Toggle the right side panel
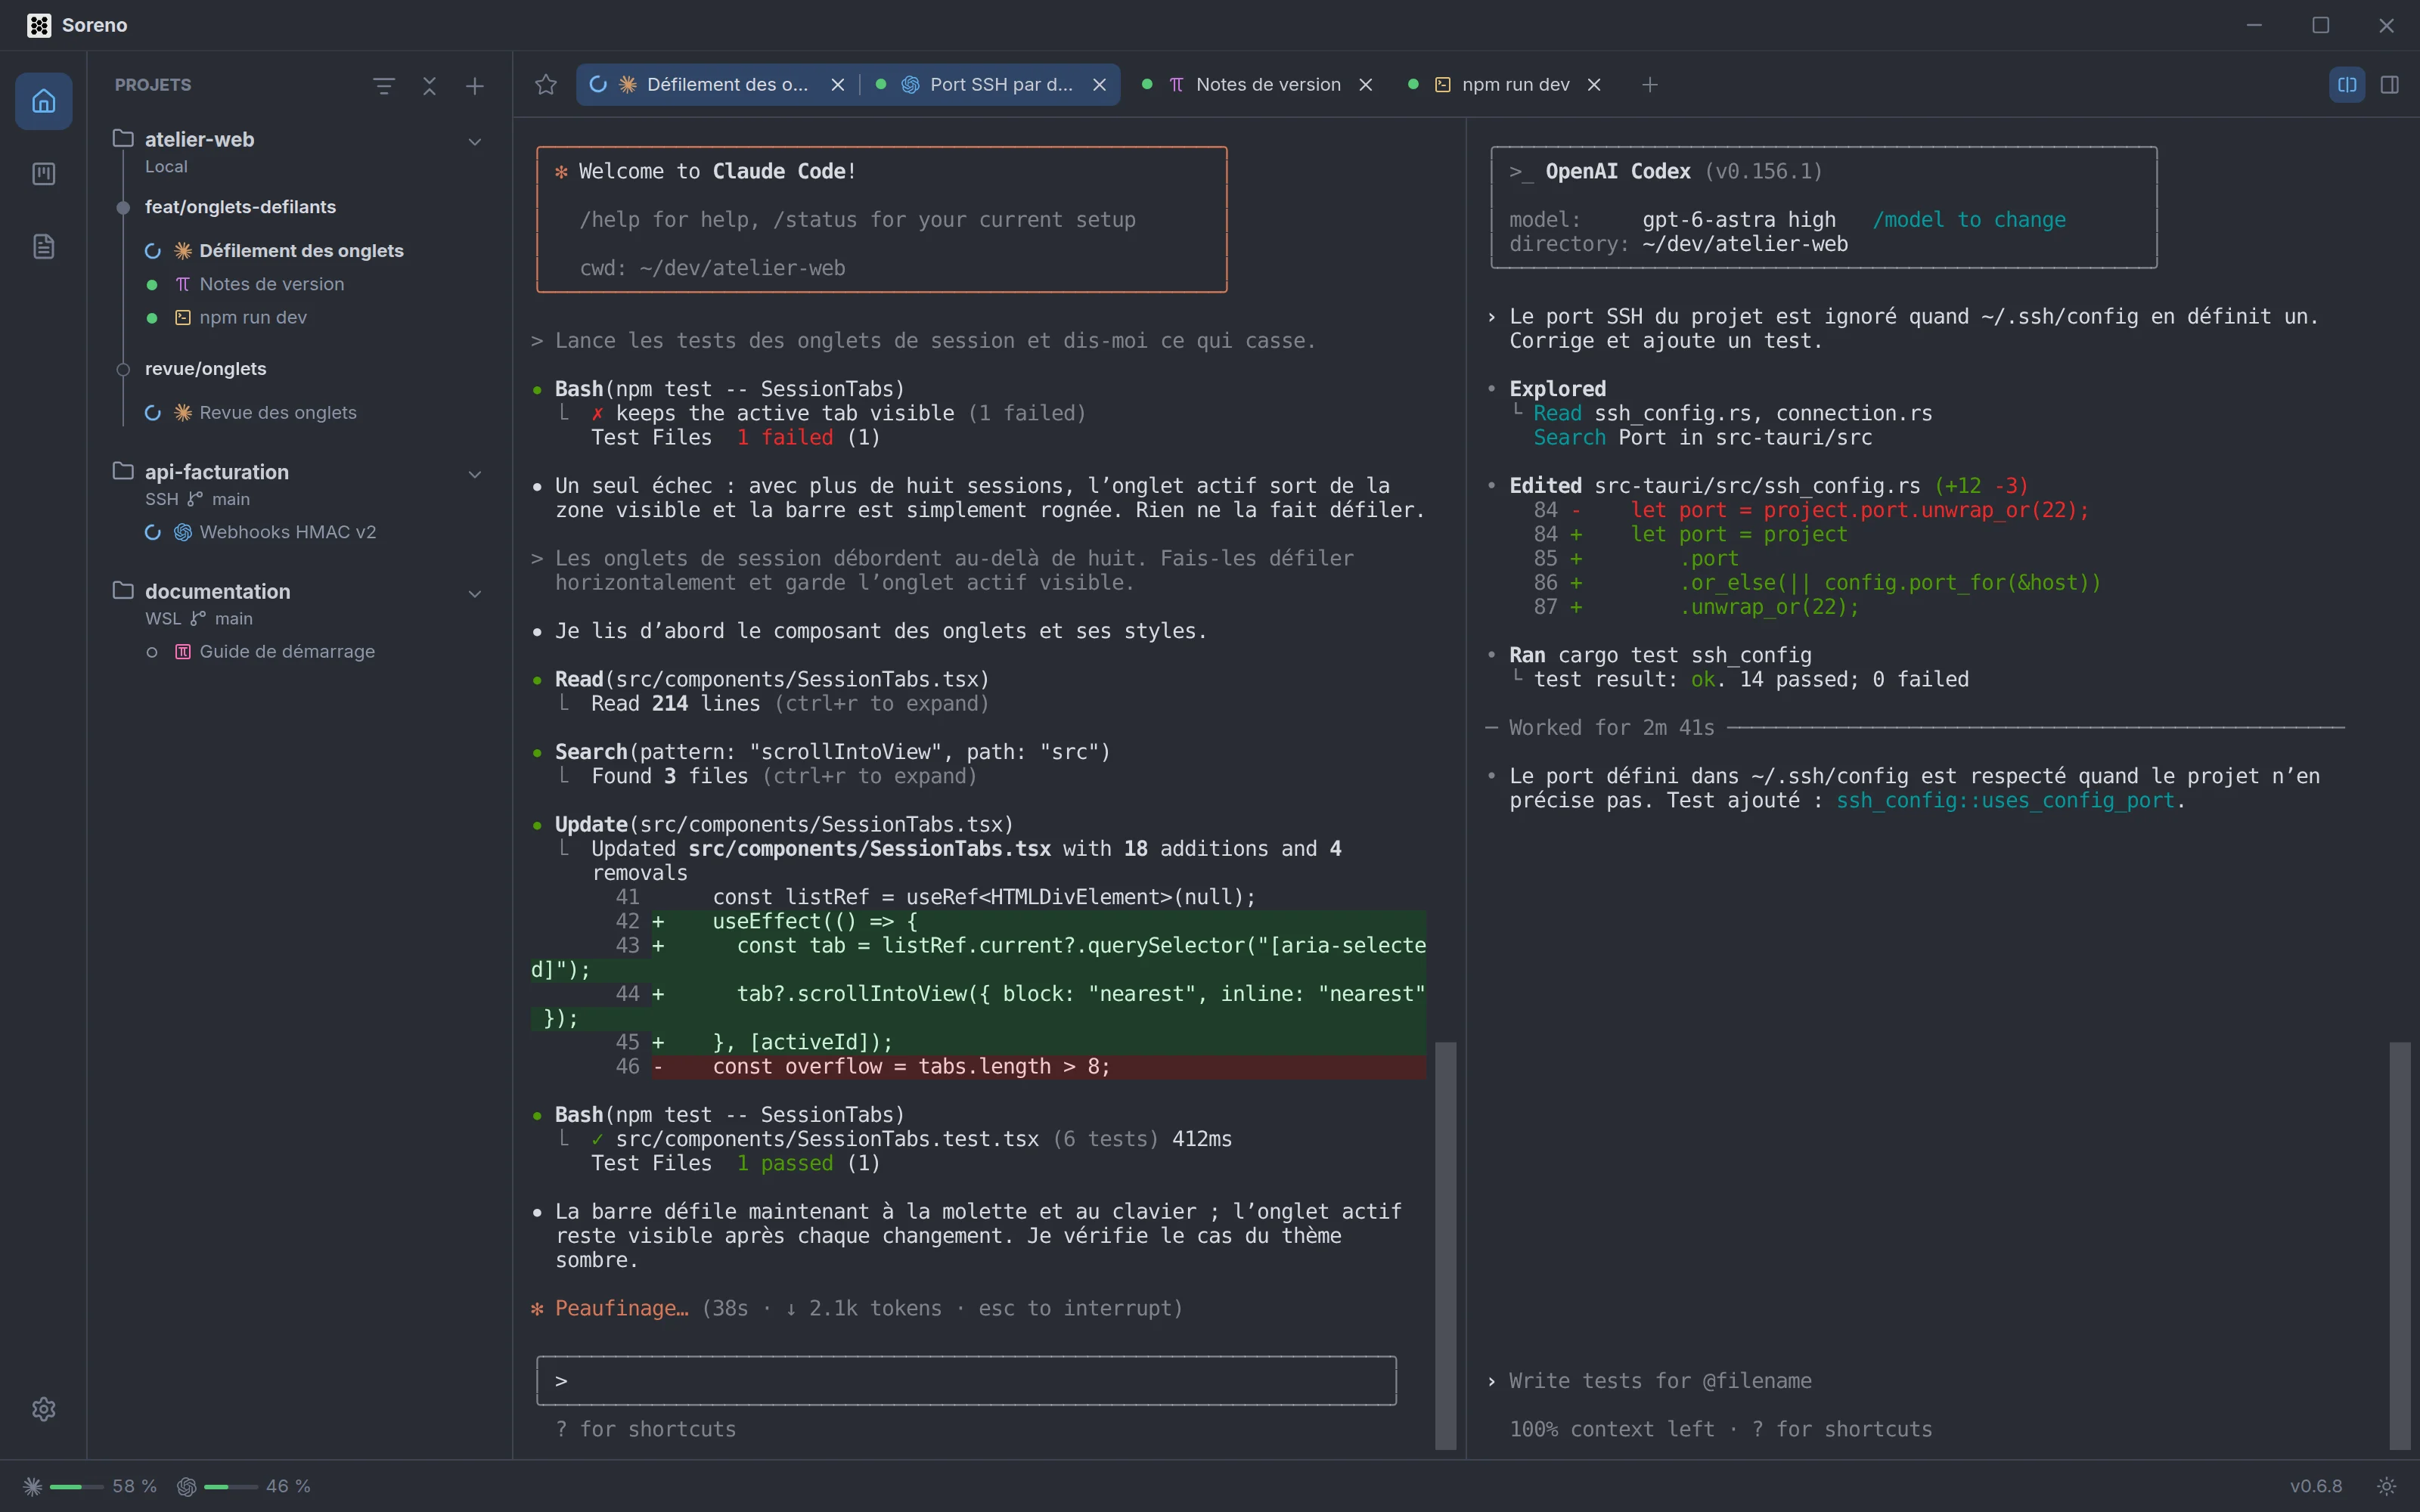Screen dimensions: 2420x1512 point(2390,85)
